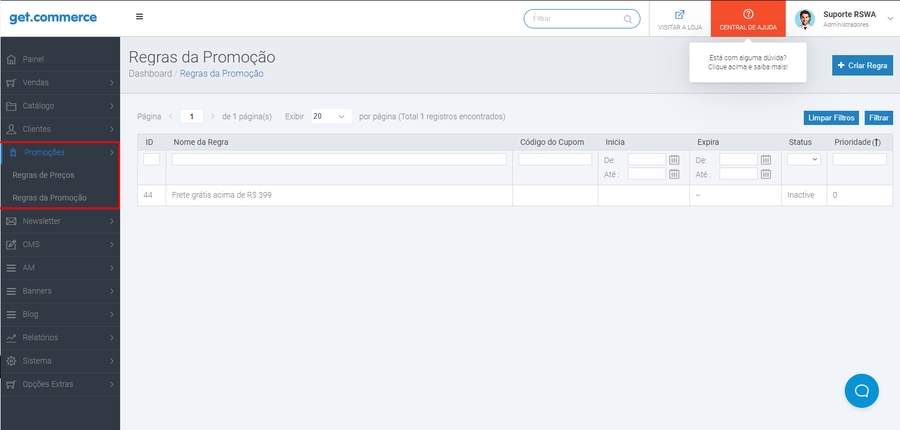Open the Dashboard breadcrumb link
The height and width of the screenshot is (430, 900).
click(x=150, y=74)
